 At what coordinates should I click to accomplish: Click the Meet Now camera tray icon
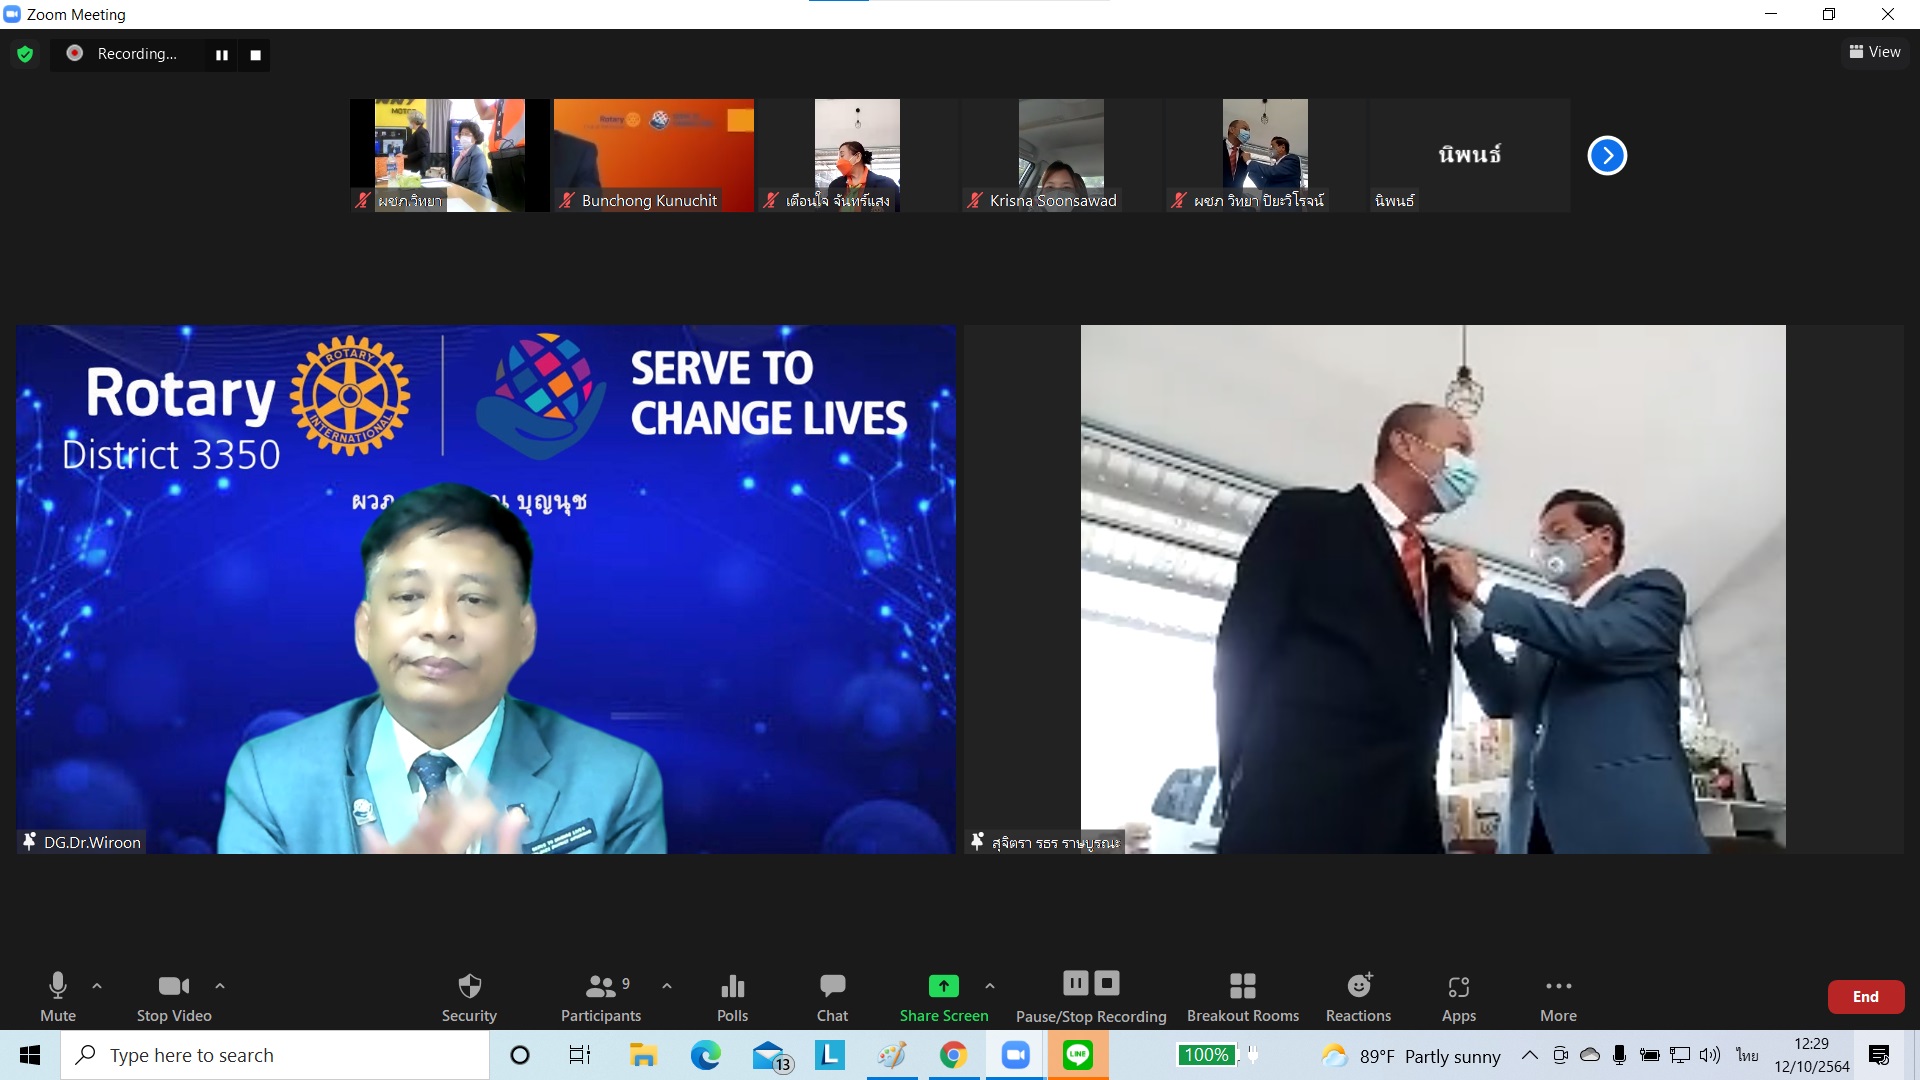coord(1560,1055)
